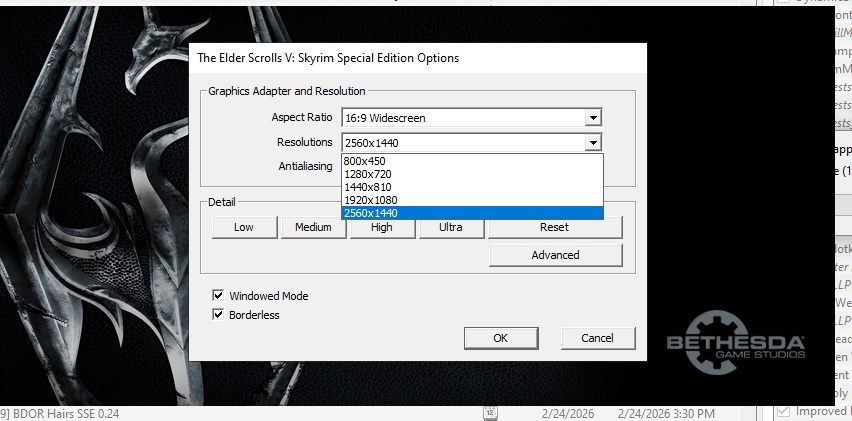Open the Advanced options
Screen dimensions: 852x421
(556, 255)
